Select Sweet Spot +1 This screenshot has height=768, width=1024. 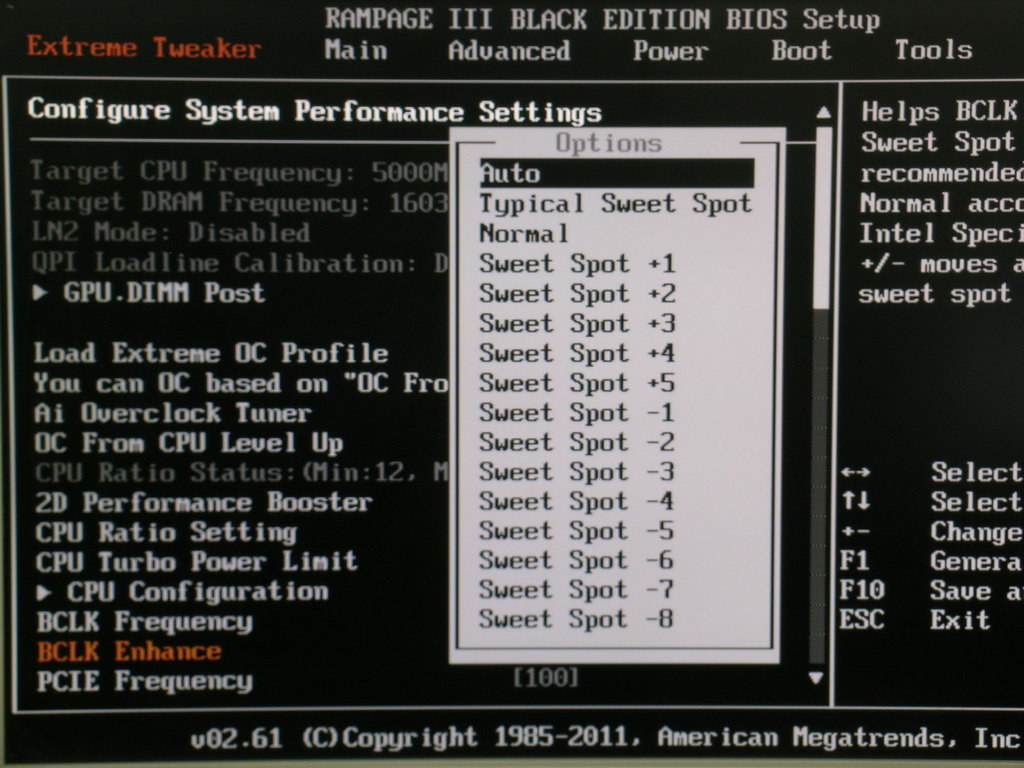pyautogui.click(x=577, y=264)
